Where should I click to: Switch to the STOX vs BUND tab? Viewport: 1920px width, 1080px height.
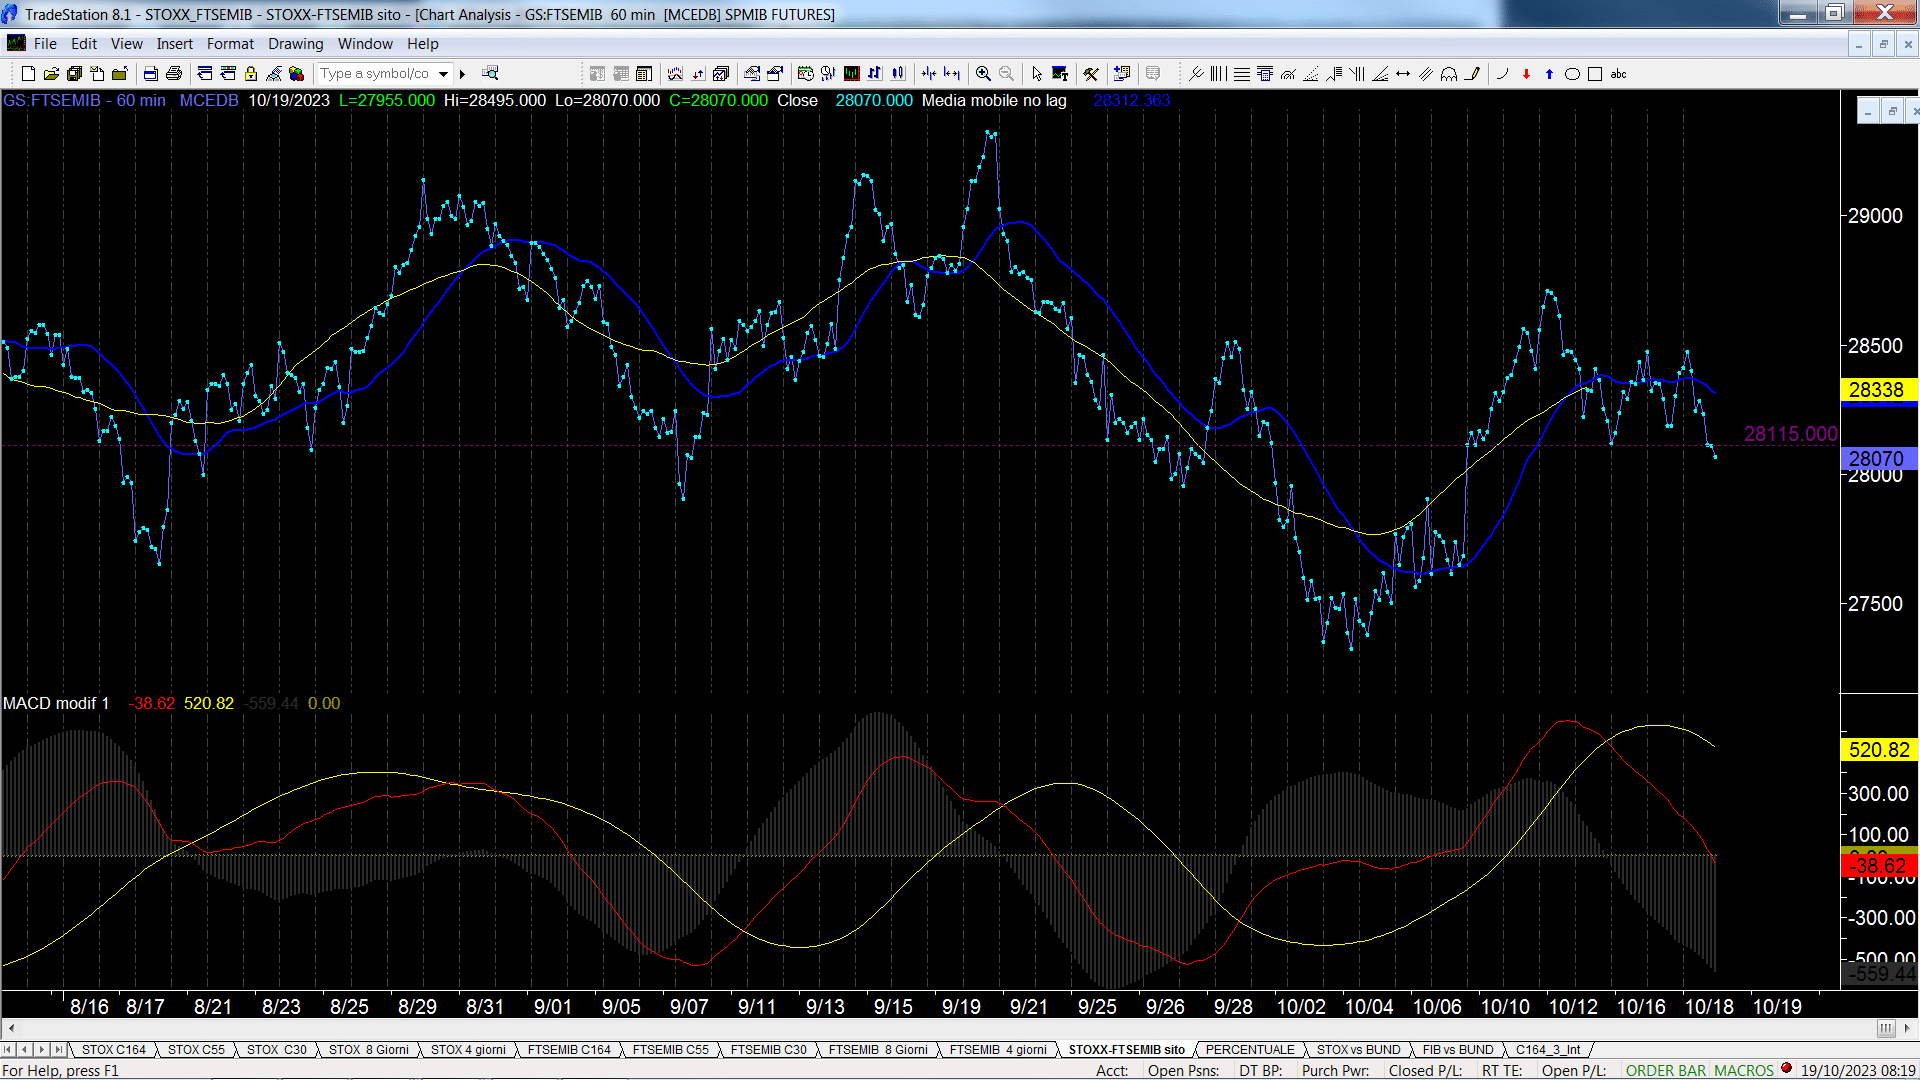click(x=1358, y=1050)
